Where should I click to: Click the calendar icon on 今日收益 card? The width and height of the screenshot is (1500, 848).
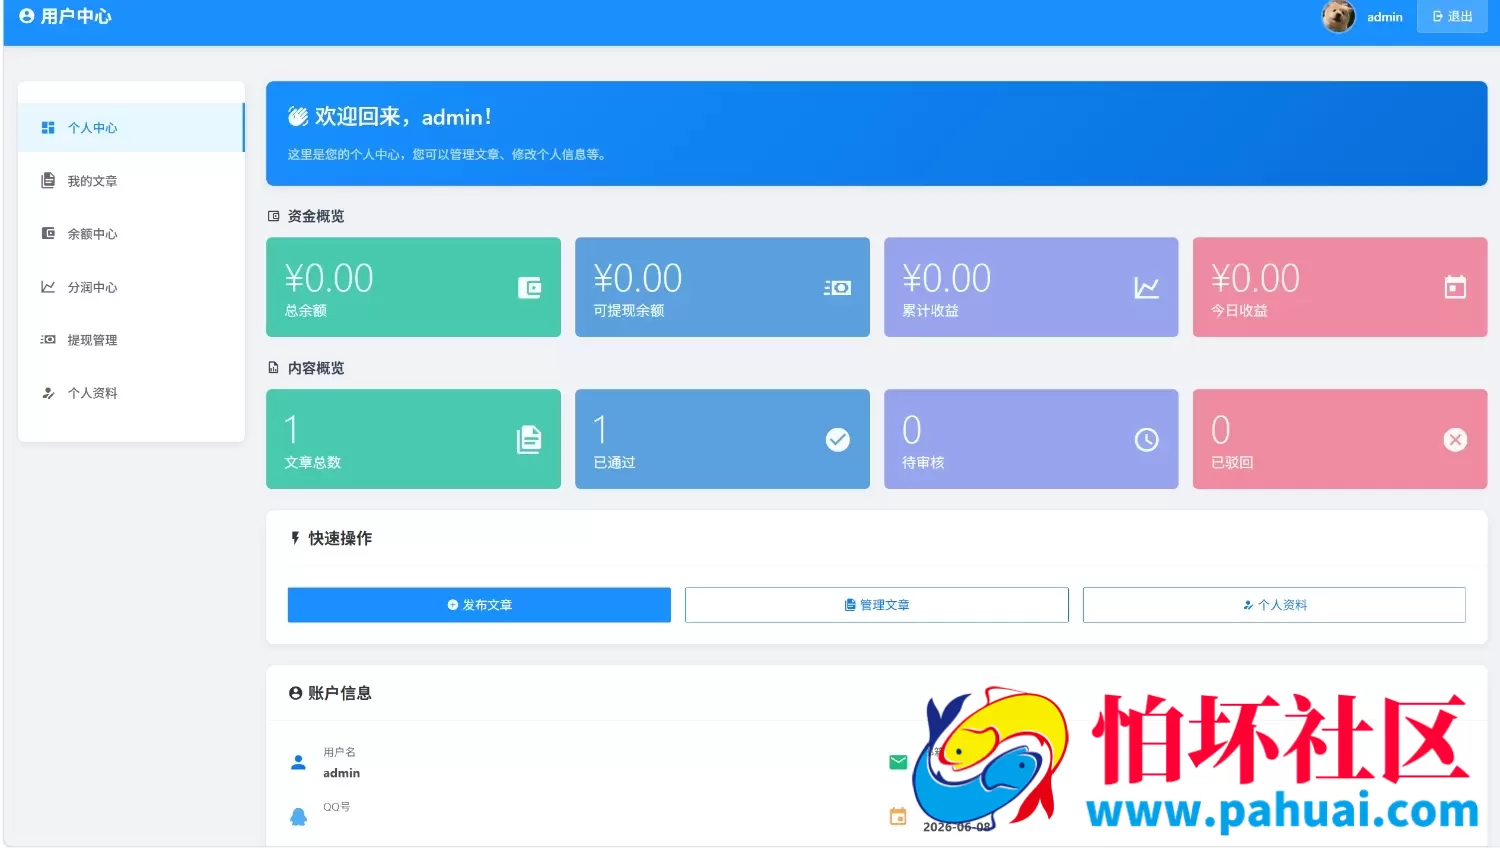tap(1455, 288)
